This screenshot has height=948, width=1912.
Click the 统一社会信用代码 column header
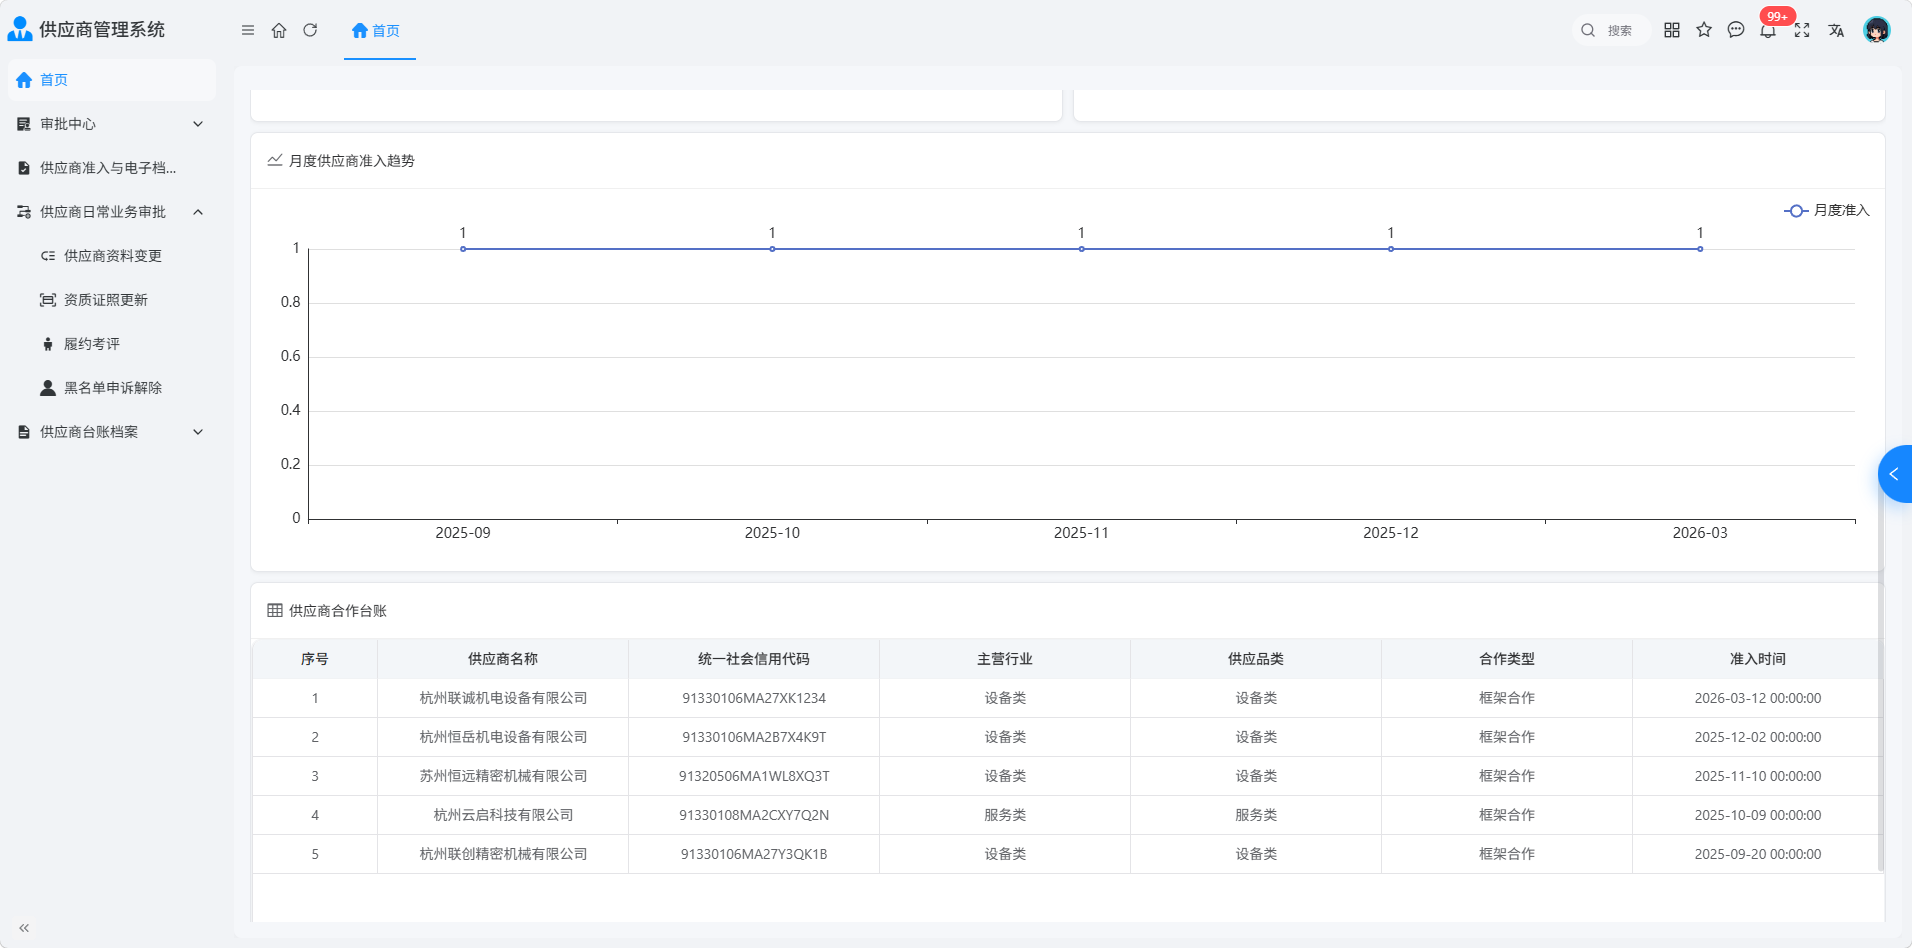[754, 659]
